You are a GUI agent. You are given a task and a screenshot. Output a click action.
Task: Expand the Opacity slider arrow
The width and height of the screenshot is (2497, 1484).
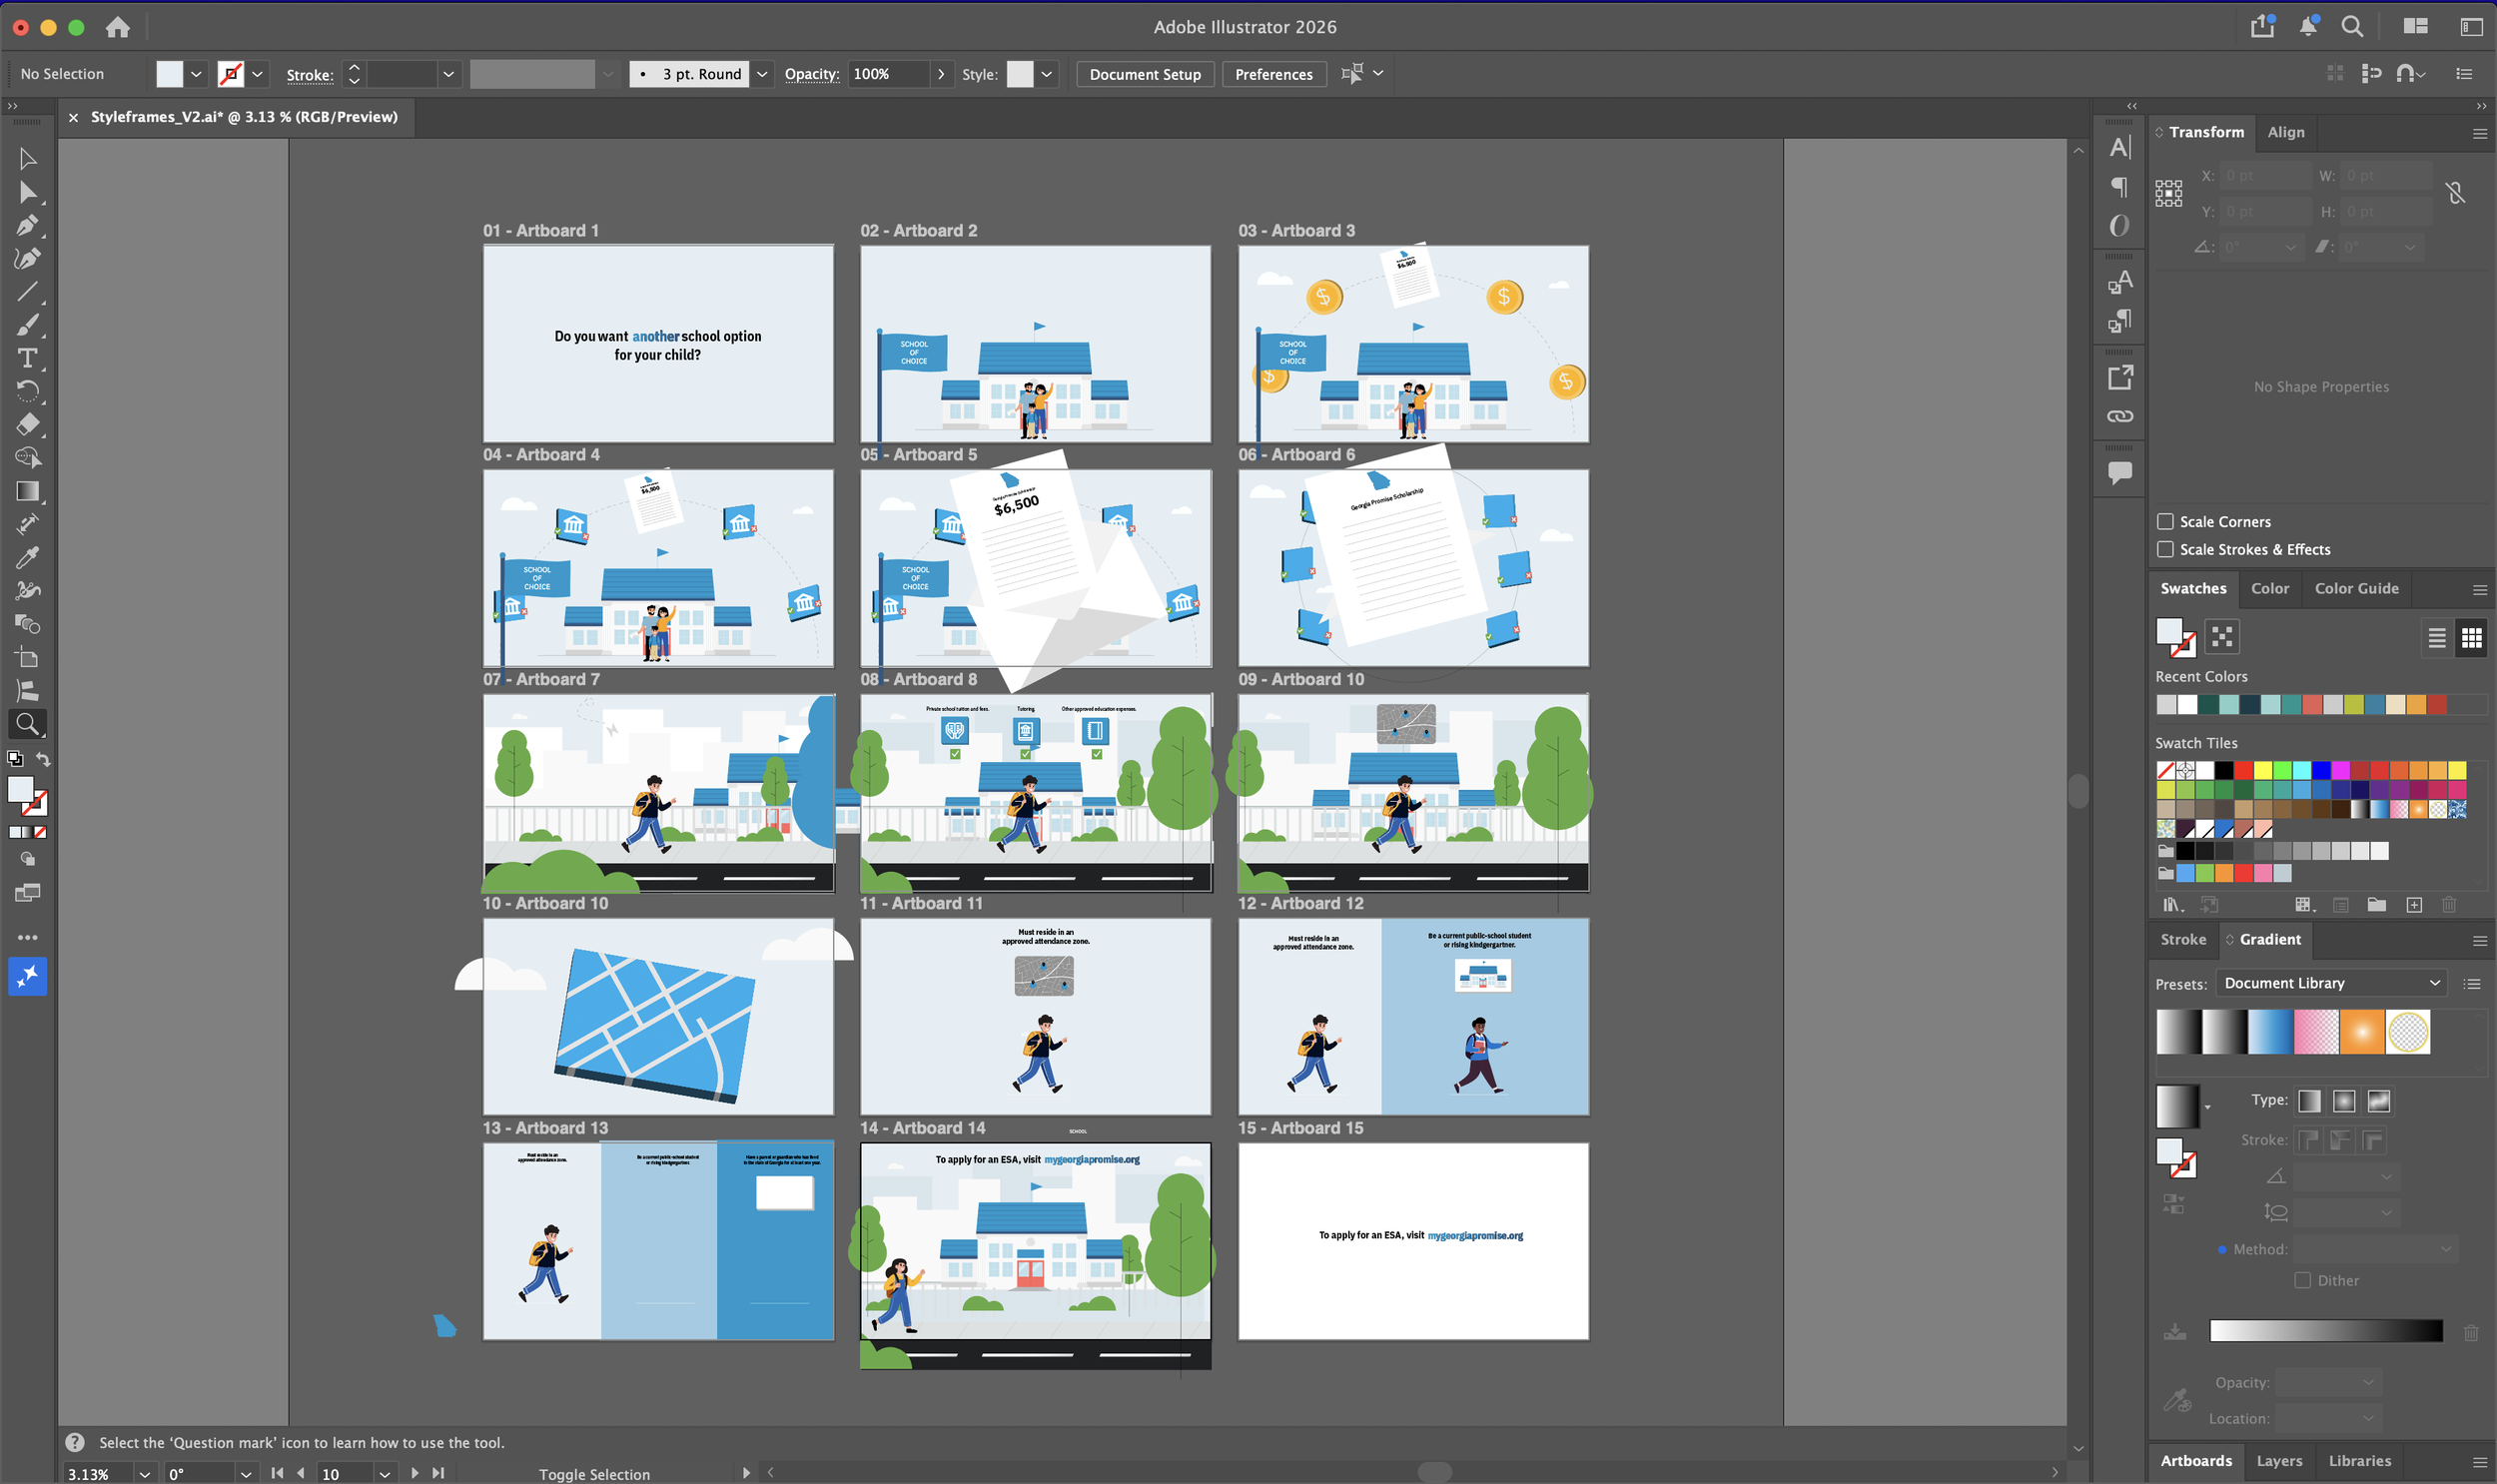tap(940, 74)
